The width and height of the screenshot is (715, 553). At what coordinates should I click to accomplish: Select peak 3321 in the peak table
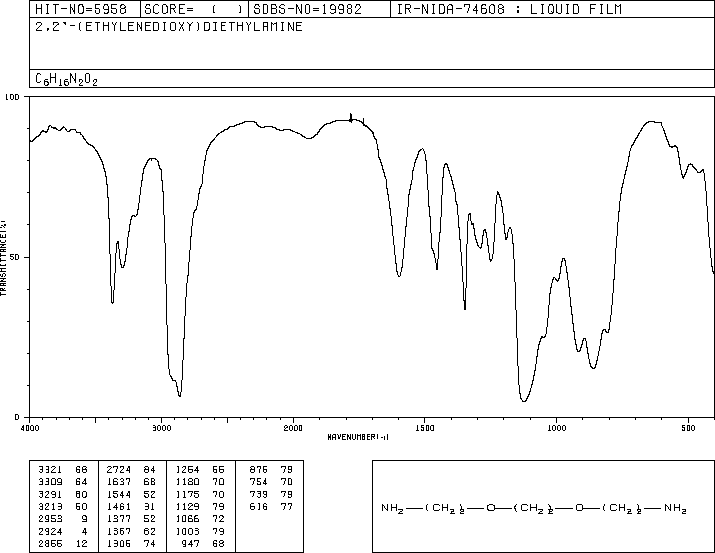tap(50, 470)
